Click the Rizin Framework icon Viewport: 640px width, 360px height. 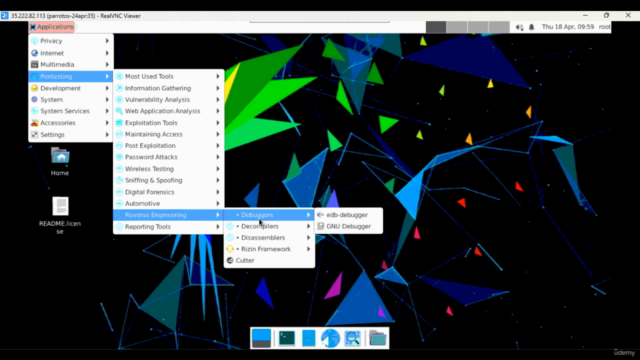pyautogui.click(x=230, y=249)
